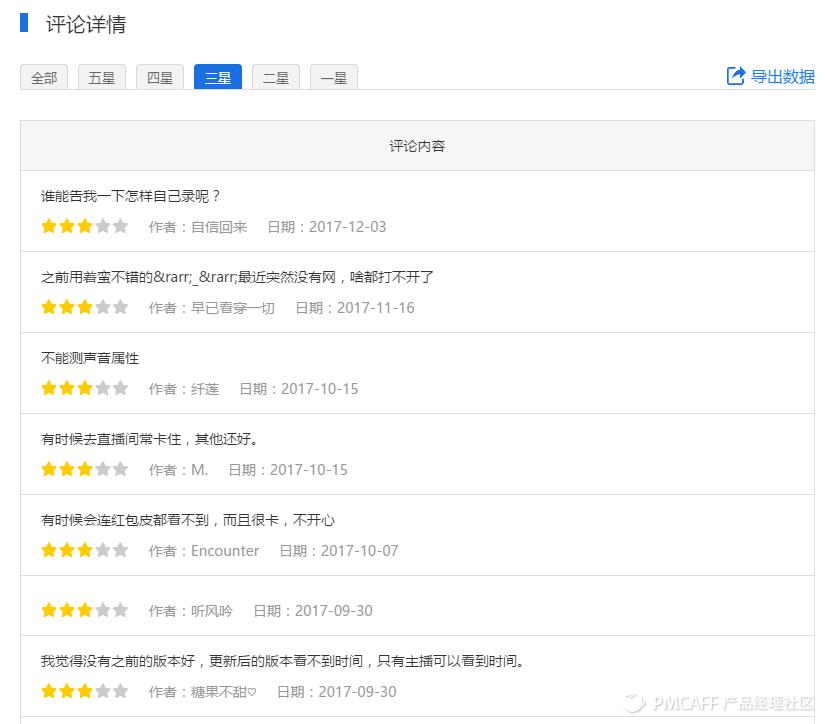825x724 pixels.
Task: Click the second star on 糖果不甜♡'s rating
Action: pyautogui.click(x=67, y=691)
